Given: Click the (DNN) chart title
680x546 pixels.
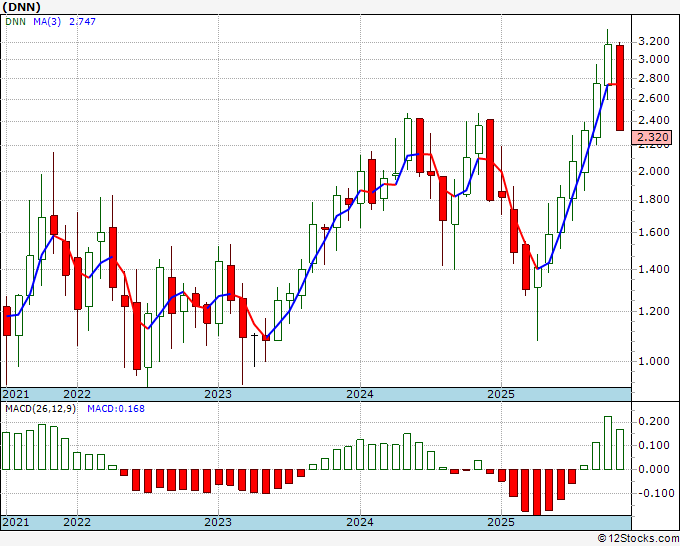Looking at the screenshot, I should 21,7.
